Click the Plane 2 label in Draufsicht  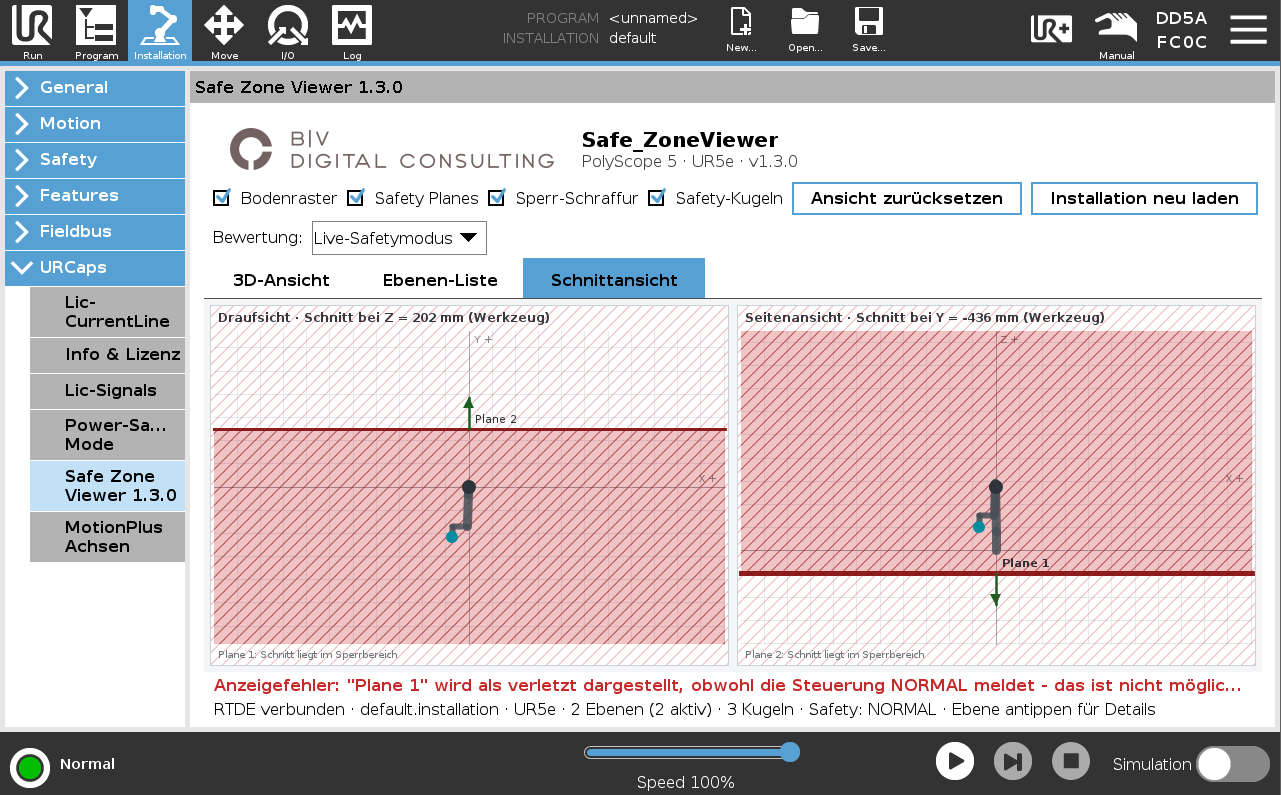pyautogui.click(x=496, y=419)
